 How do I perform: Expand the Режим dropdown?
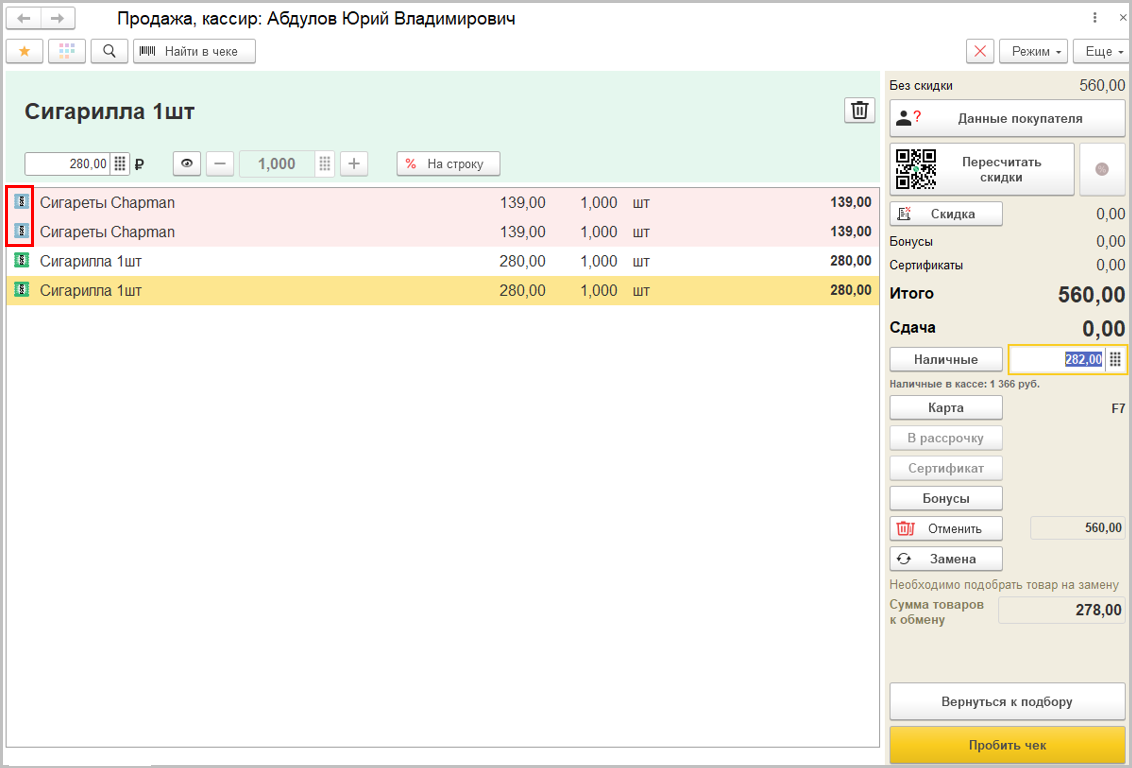pos(1035,51)
